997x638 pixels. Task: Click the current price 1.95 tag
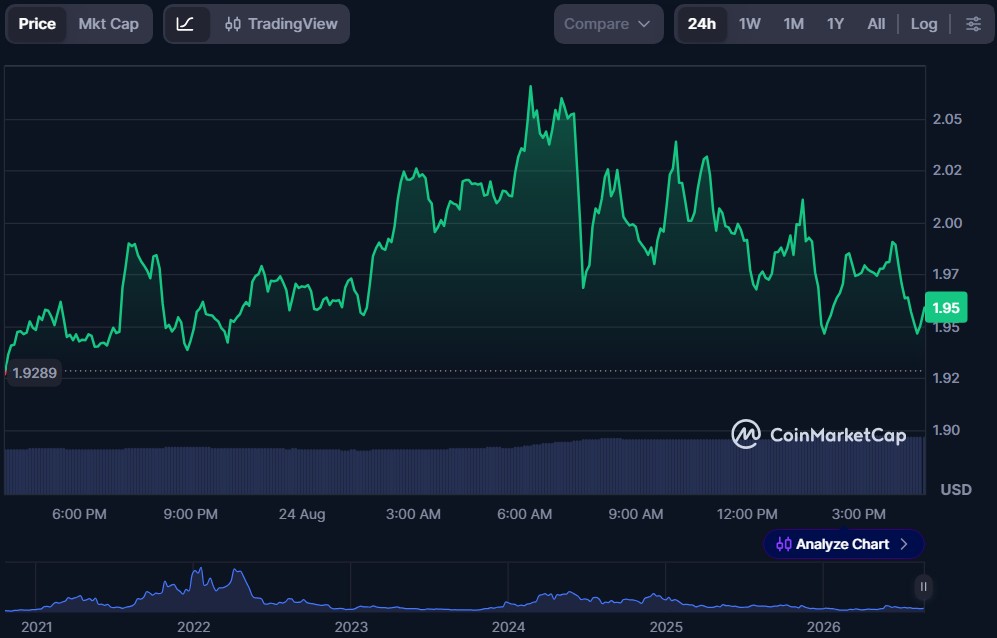(x=945, y=308)
